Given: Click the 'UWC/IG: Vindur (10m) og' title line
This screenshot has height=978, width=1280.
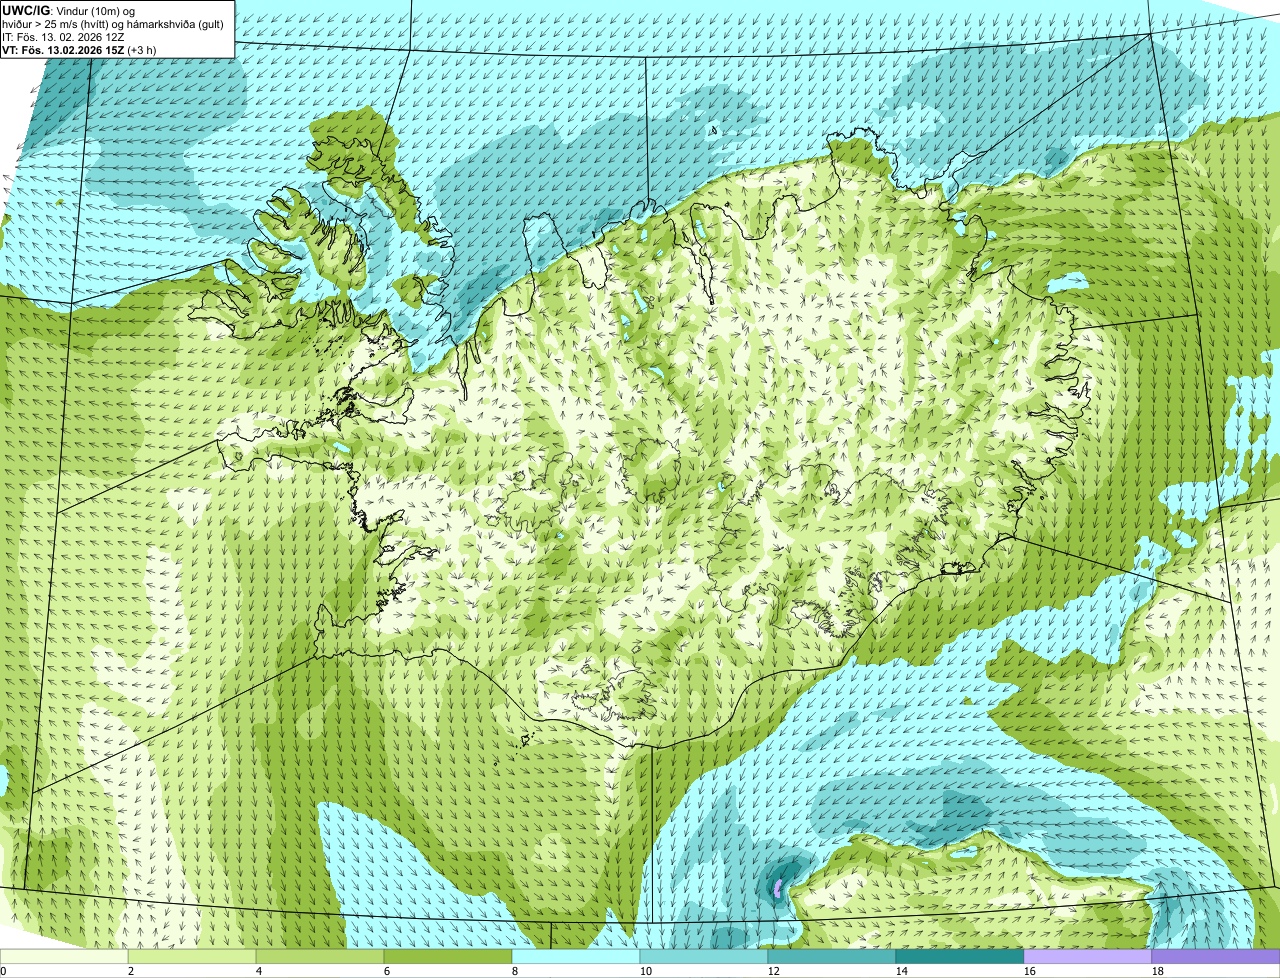Looking at the screenshot, I should (x=69, y=10).
